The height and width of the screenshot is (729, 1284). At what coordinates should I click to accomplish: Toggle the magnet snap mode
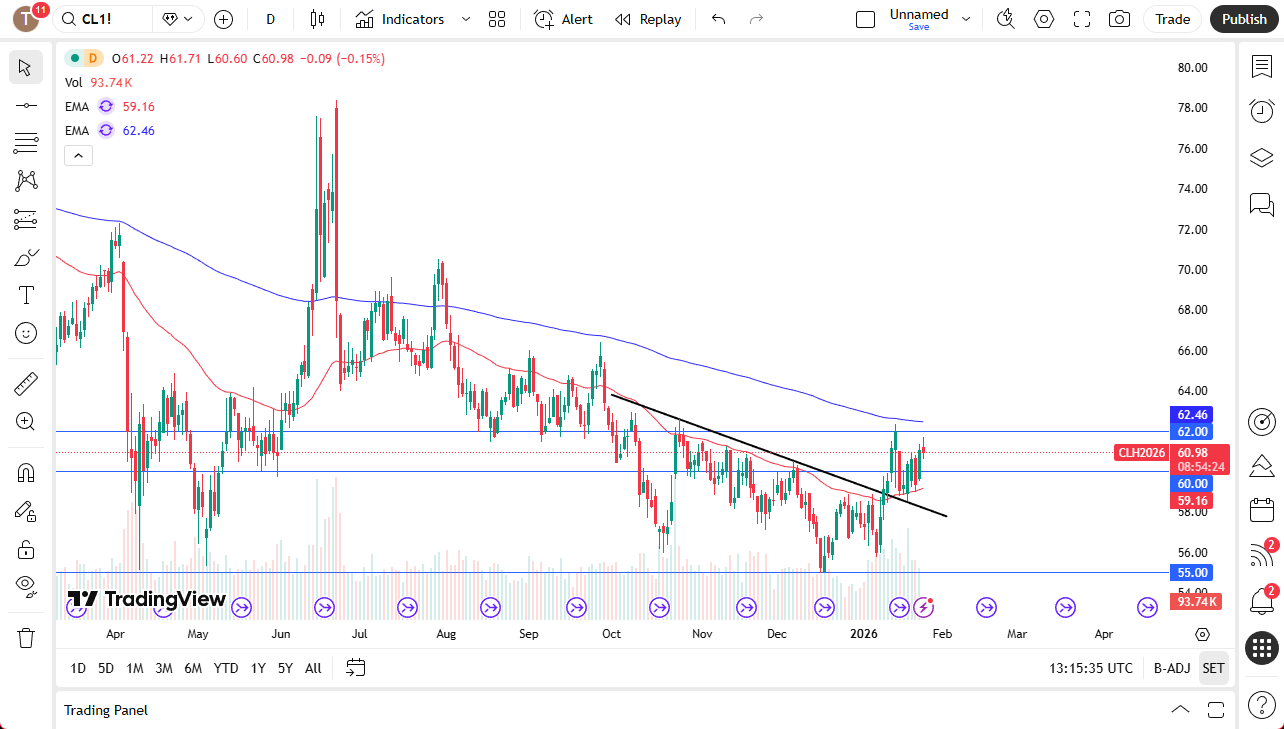click(26, 472)
